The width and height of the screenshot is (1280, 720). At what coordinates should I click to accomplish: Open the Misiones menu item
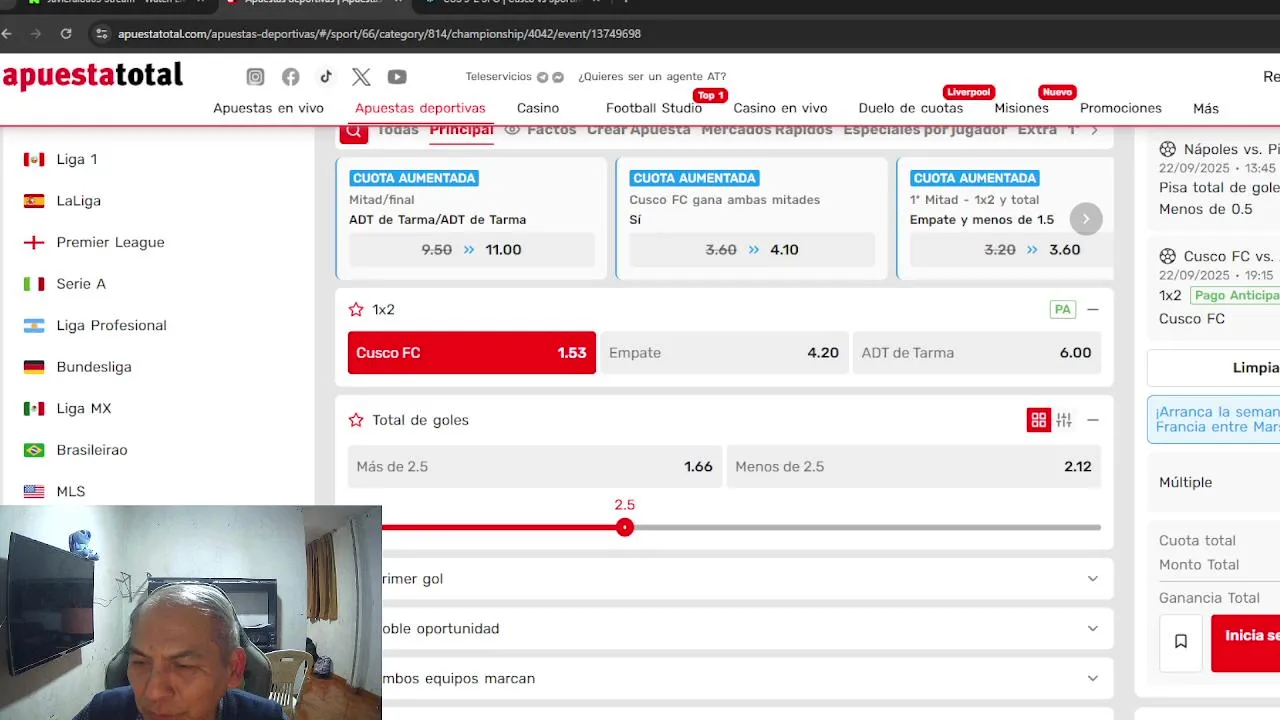click(1021, 108)
